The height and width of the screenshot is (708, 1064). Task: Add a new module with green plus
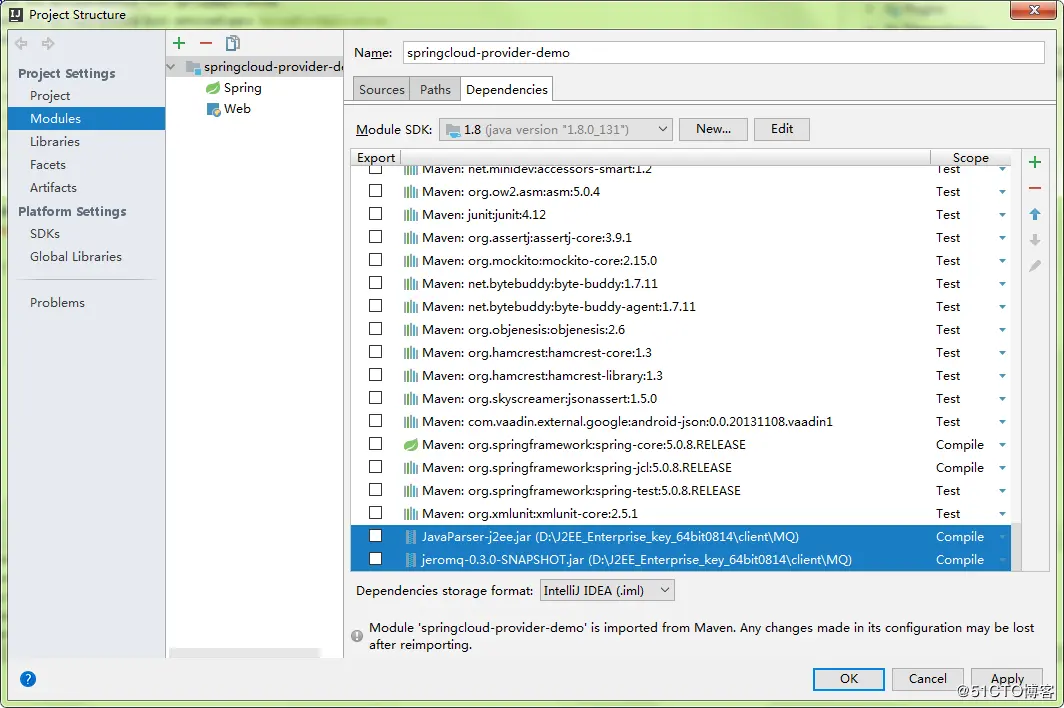(179, 43)
